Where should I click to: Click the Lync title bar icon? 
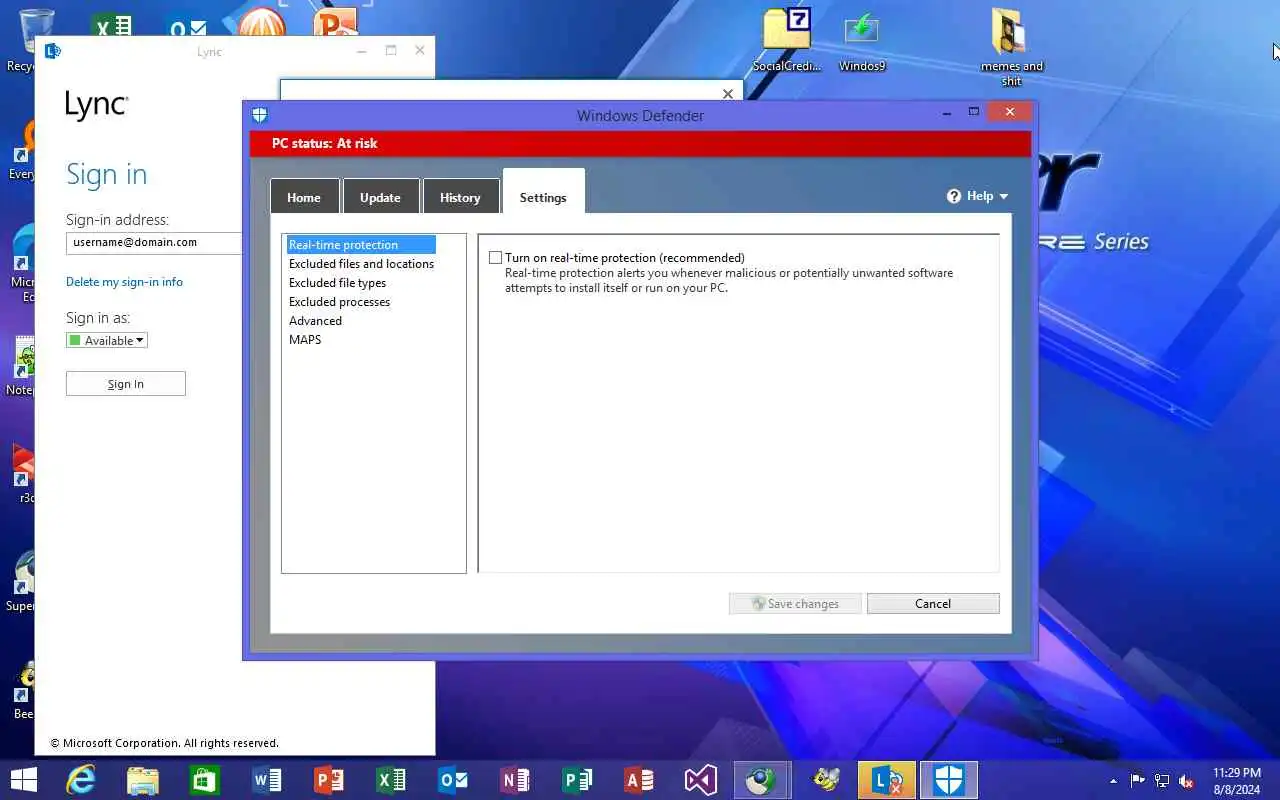point(53,51)
